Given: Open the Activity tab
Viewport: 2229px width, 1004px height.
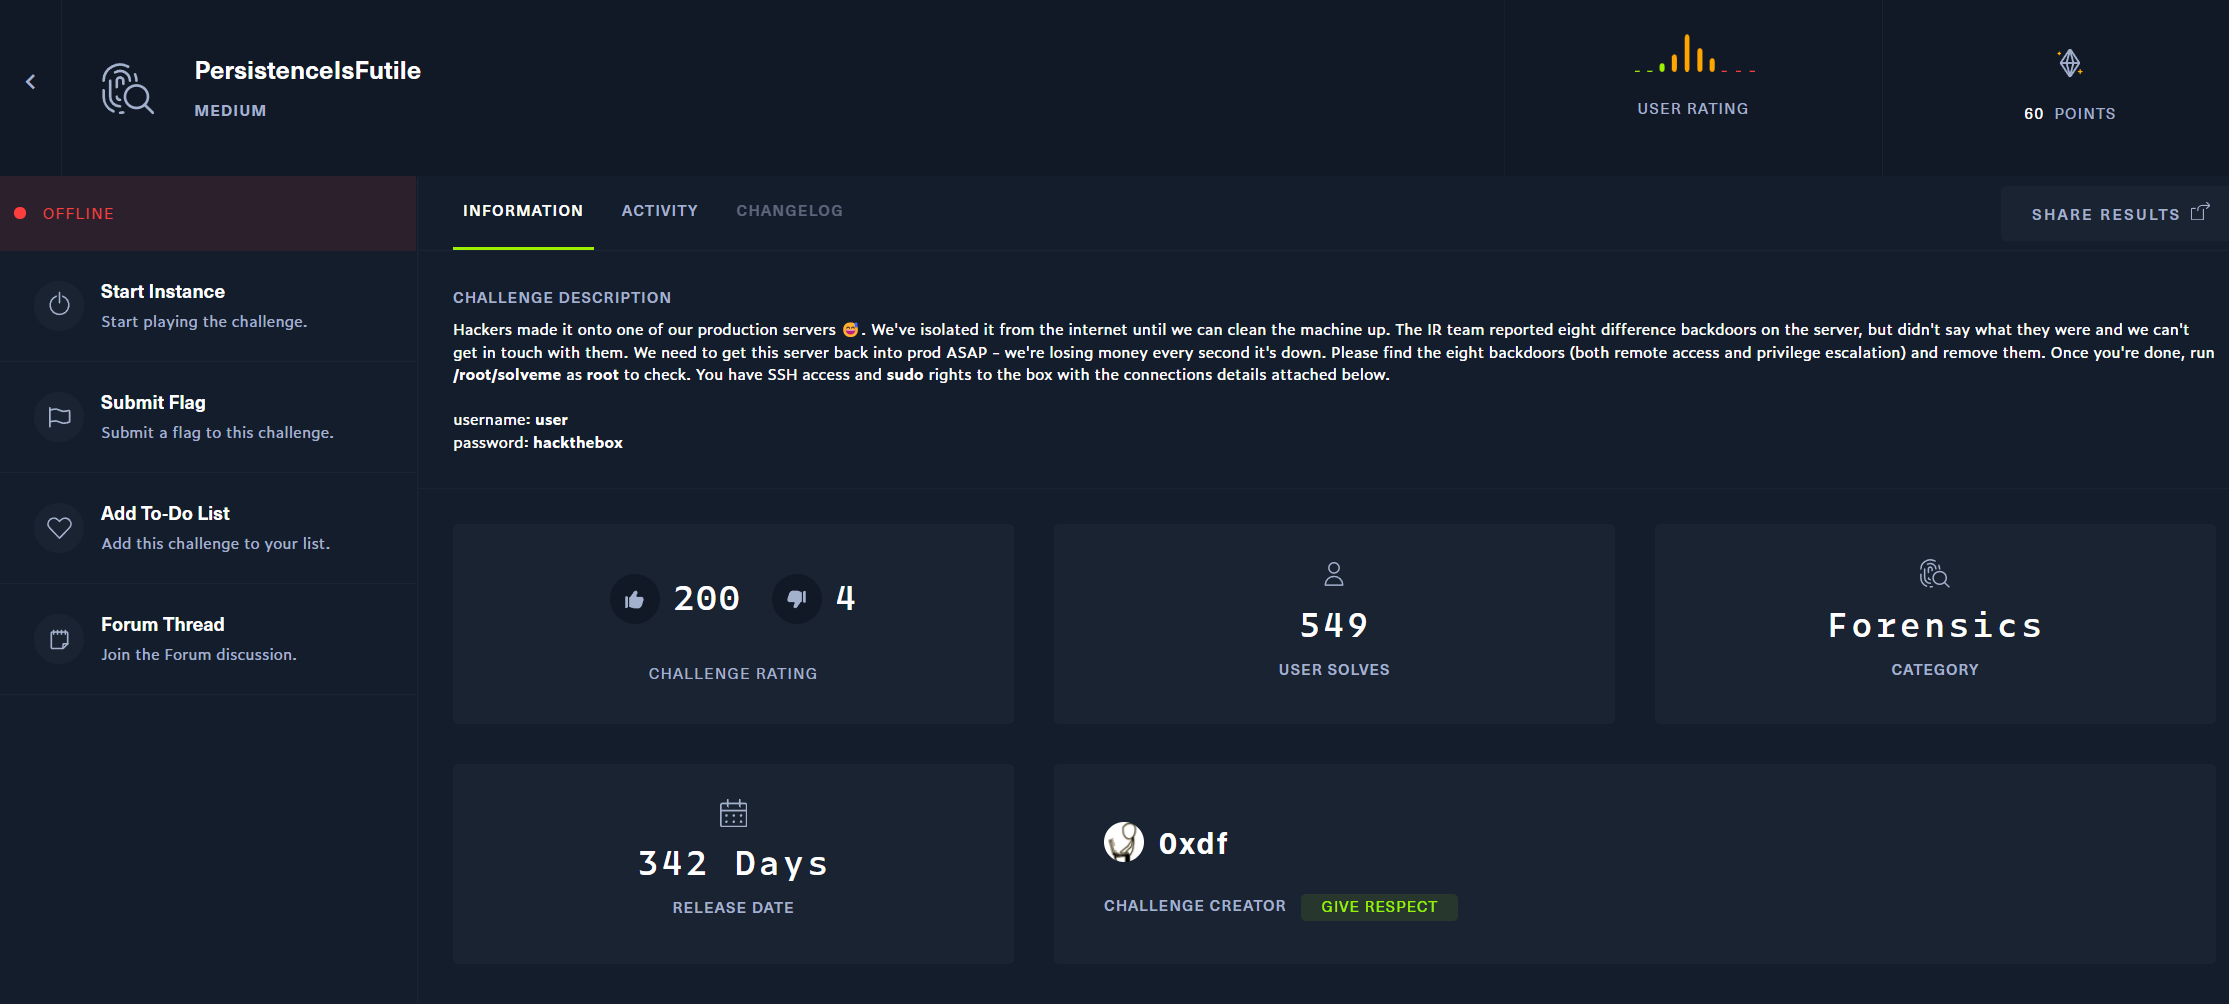Looking at the screenshot, I should pos(660,211).
